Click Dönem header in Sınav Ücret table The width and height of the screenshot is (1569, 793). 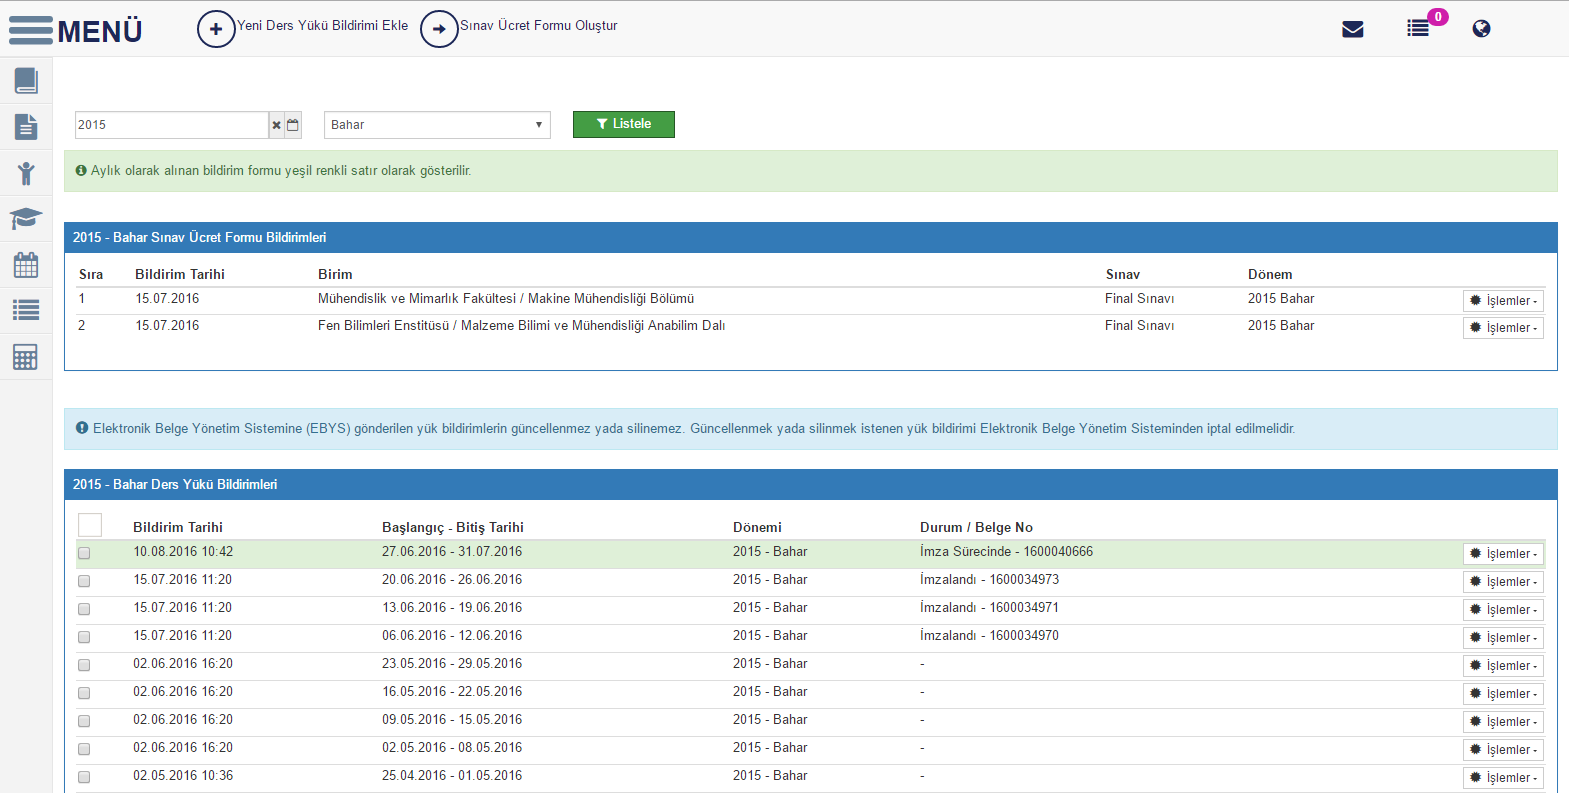click(x=1270, y=274)
